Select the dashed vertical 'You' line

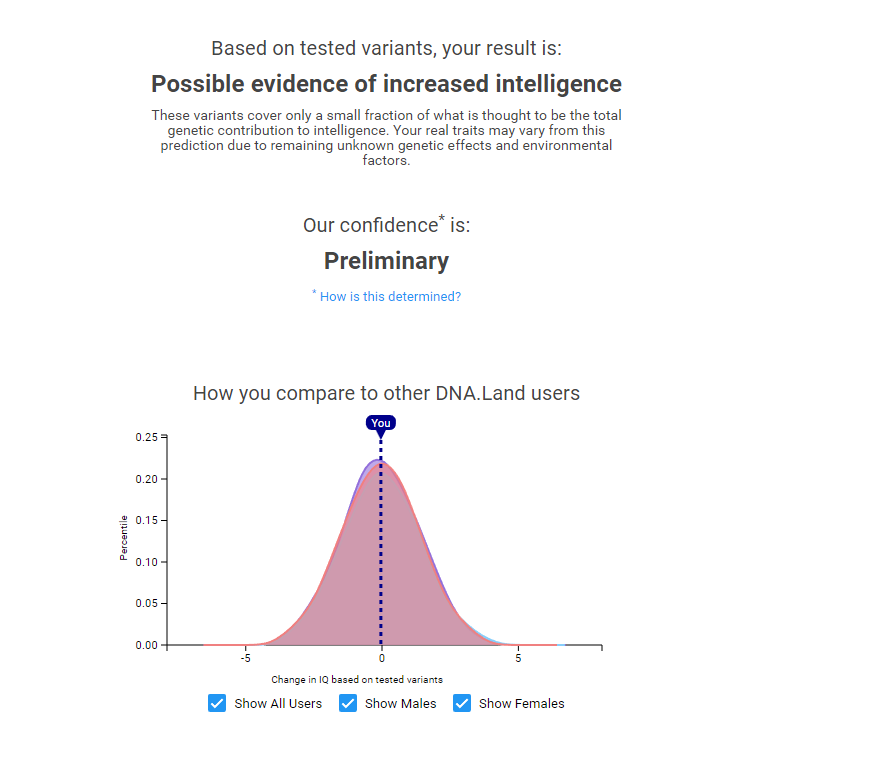pyautogui.click(x=381, y=543)
